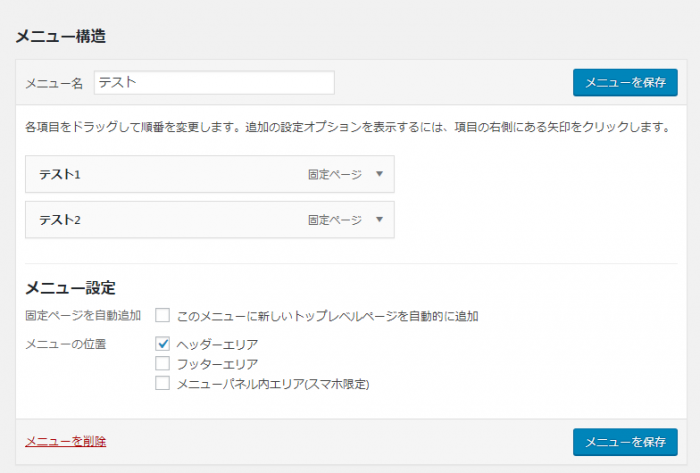The image size is (700, 473).
Task: Uncheck the ヘッダーエリア checkbox
Action: [x=163, y=344]
